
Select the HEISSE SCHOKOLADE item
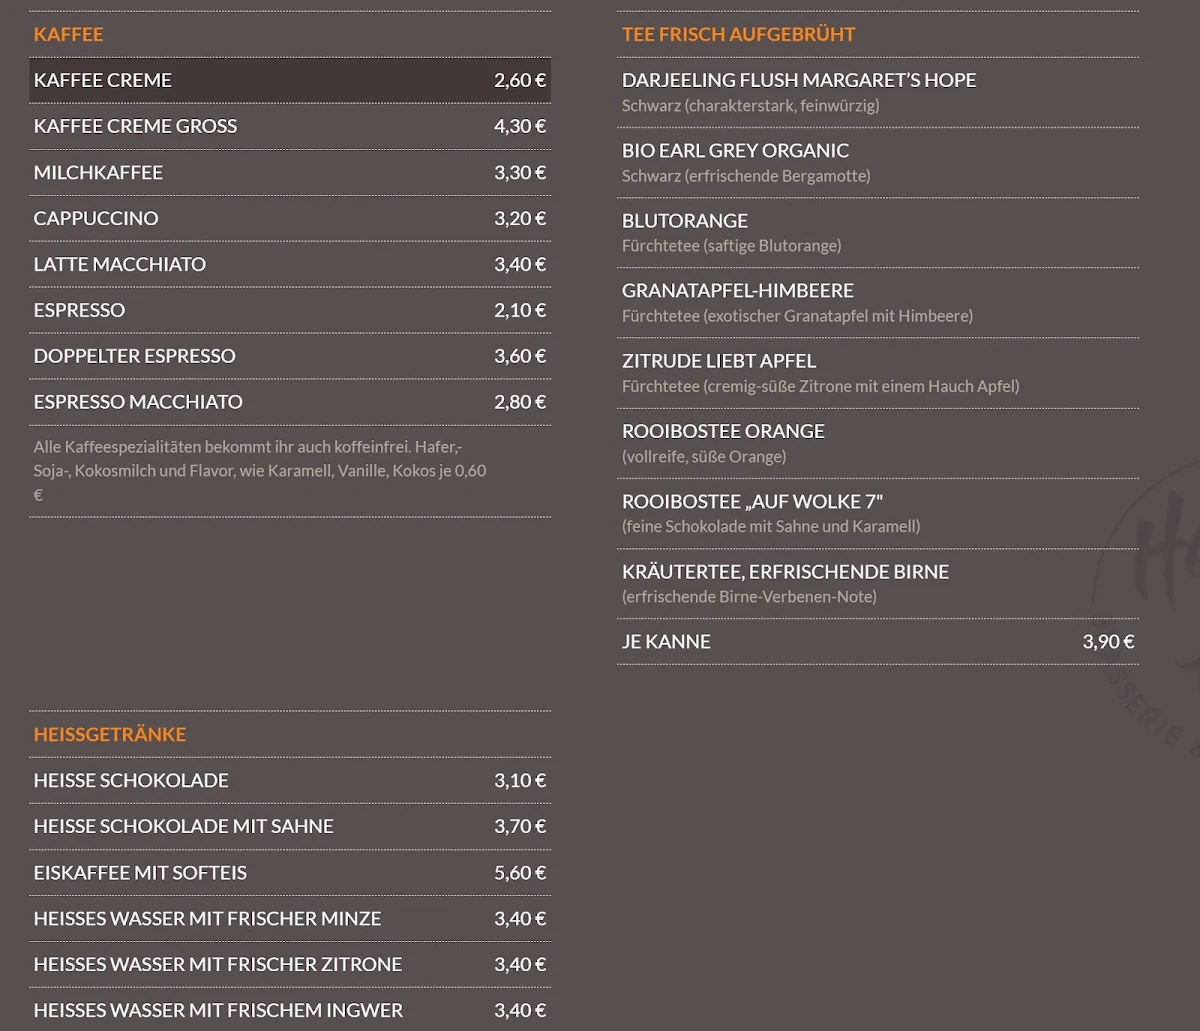290,780
